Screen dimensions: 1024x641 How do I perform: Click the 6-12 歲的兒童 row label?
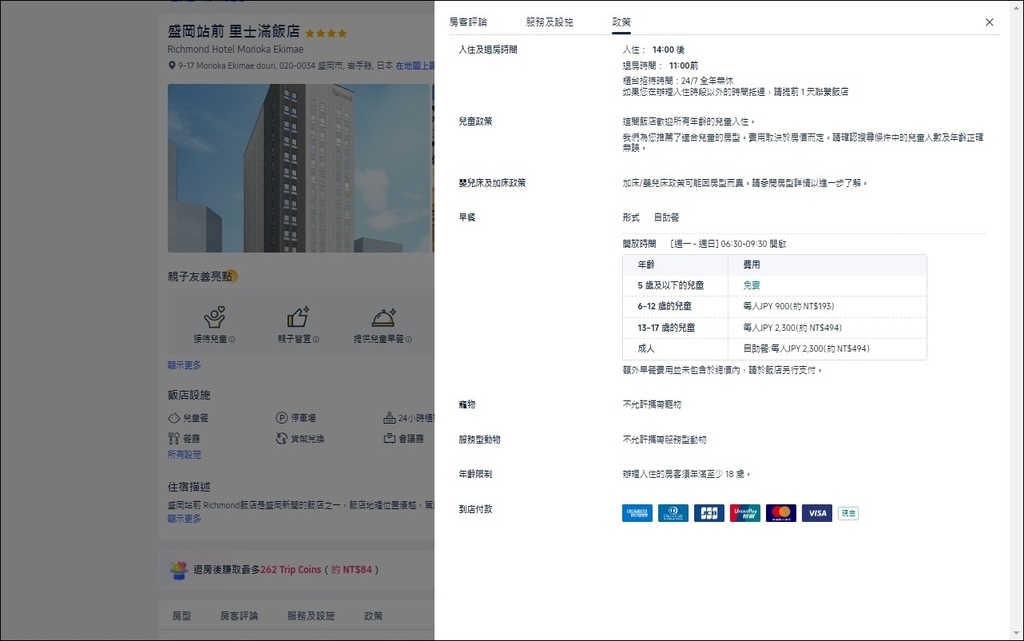(x=664, y=306)
